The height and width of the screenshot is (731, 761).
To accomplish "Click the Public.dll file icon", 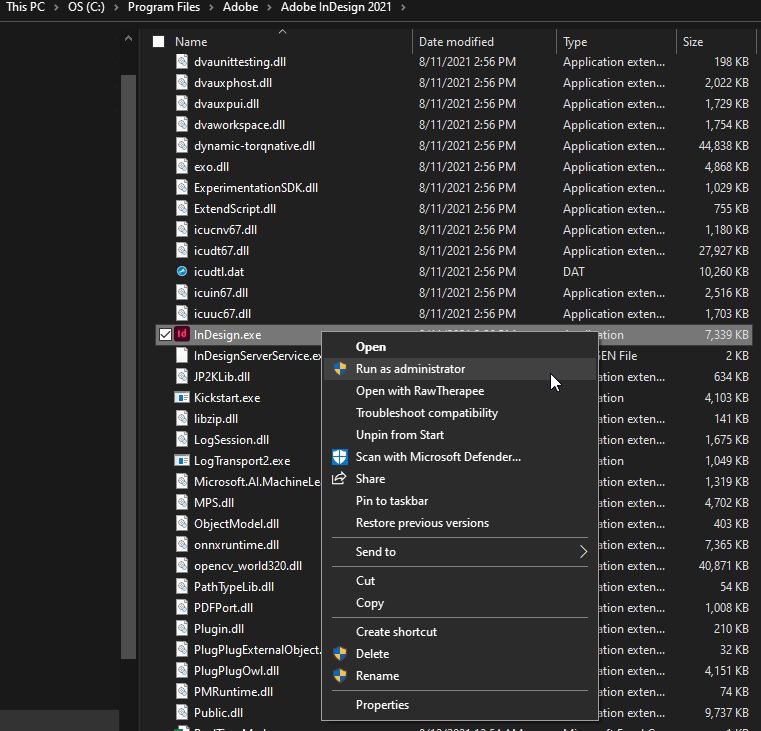I will (182, 712).
